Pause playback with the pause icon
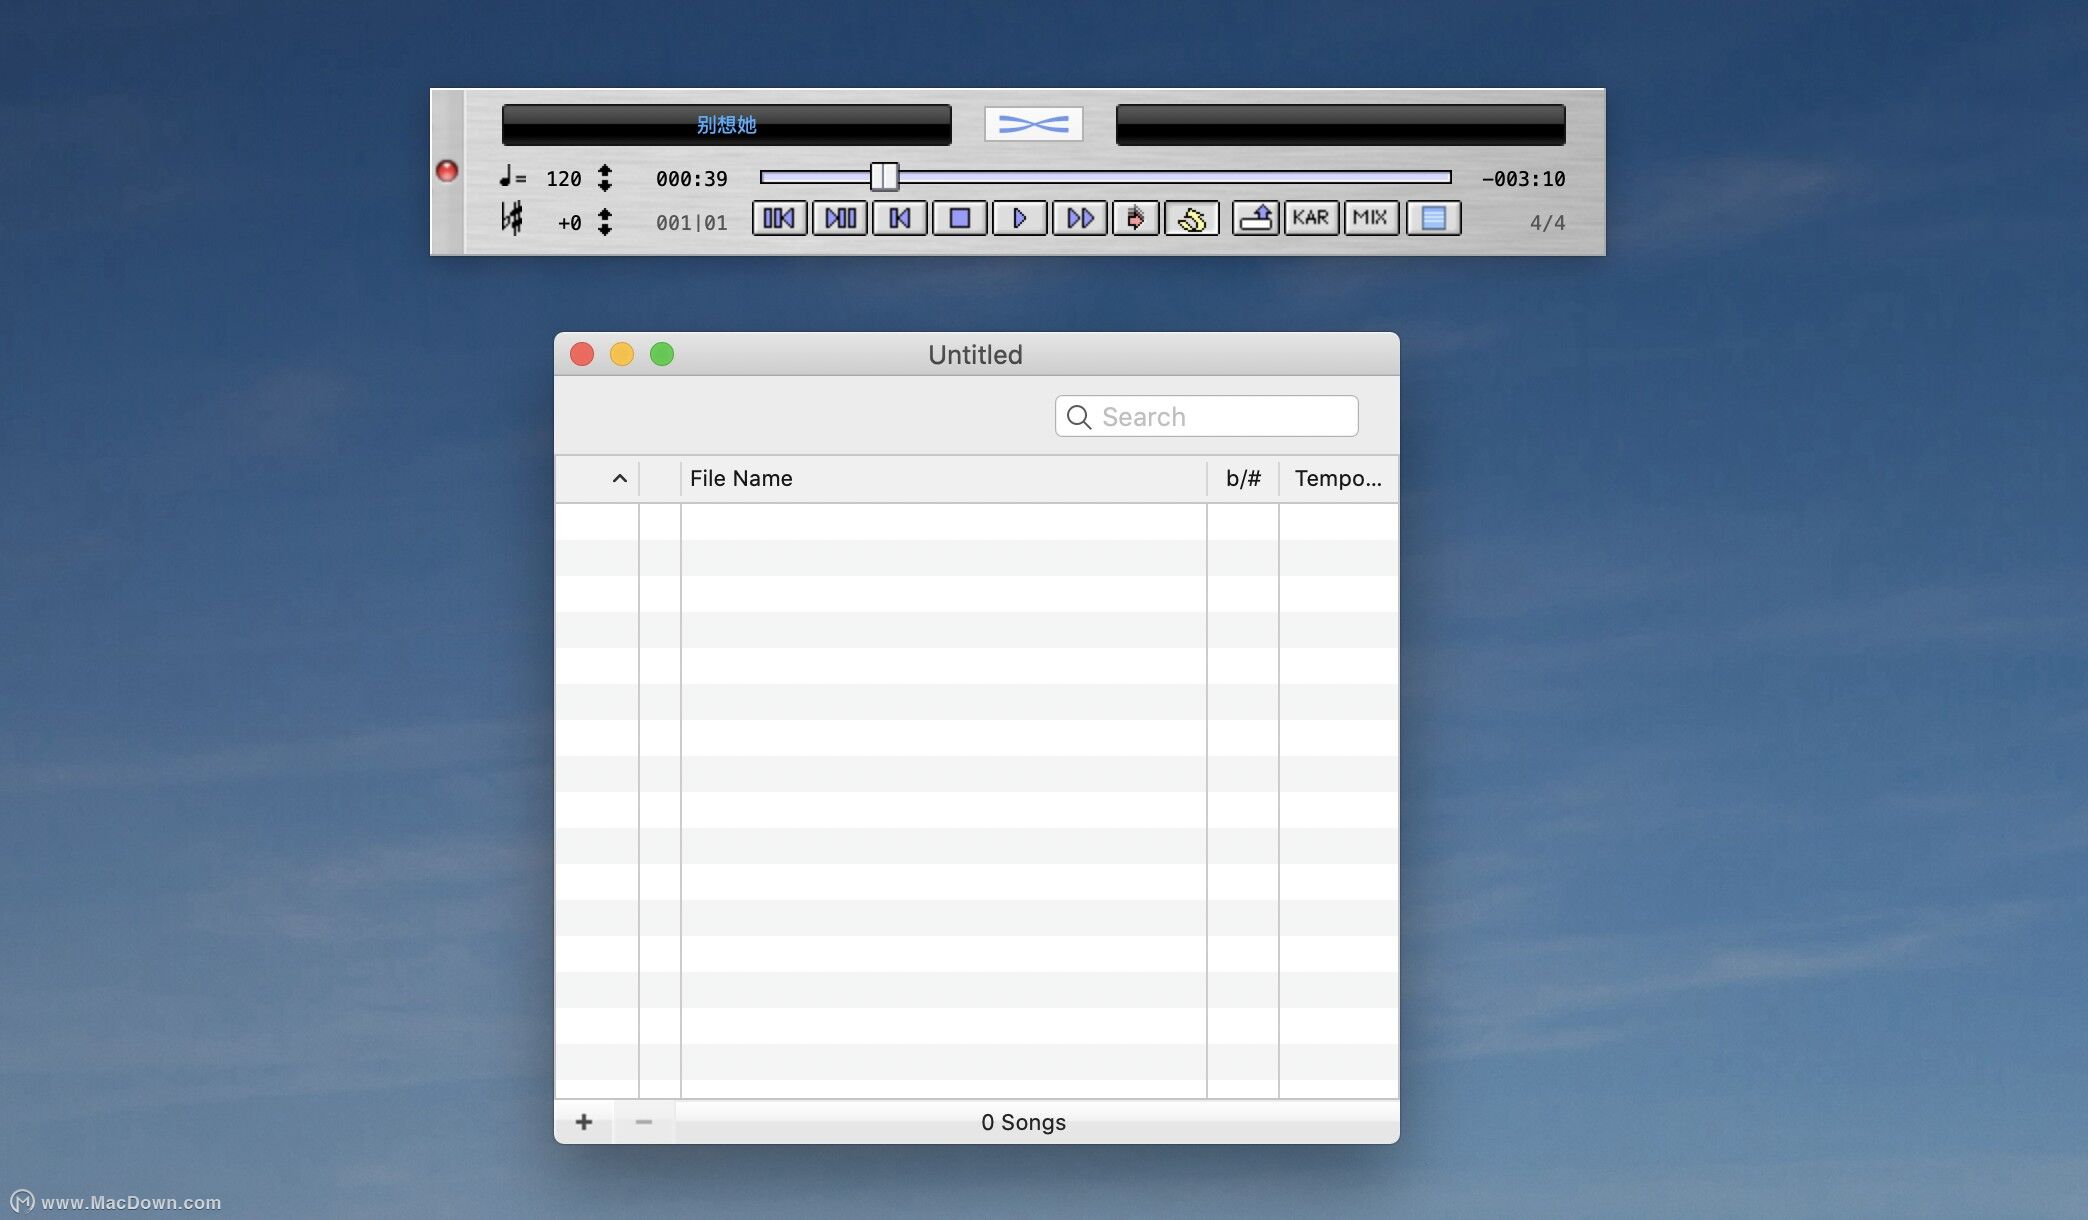Screen dimensions: 2088x1220 pyautogui.click(x=840, y=218)
